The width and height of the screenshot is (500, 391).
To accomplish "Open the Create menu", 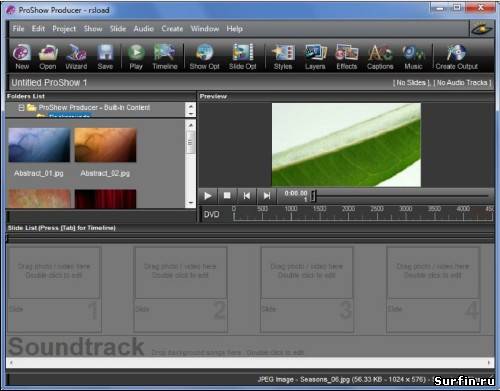I will tap(172, 29).
